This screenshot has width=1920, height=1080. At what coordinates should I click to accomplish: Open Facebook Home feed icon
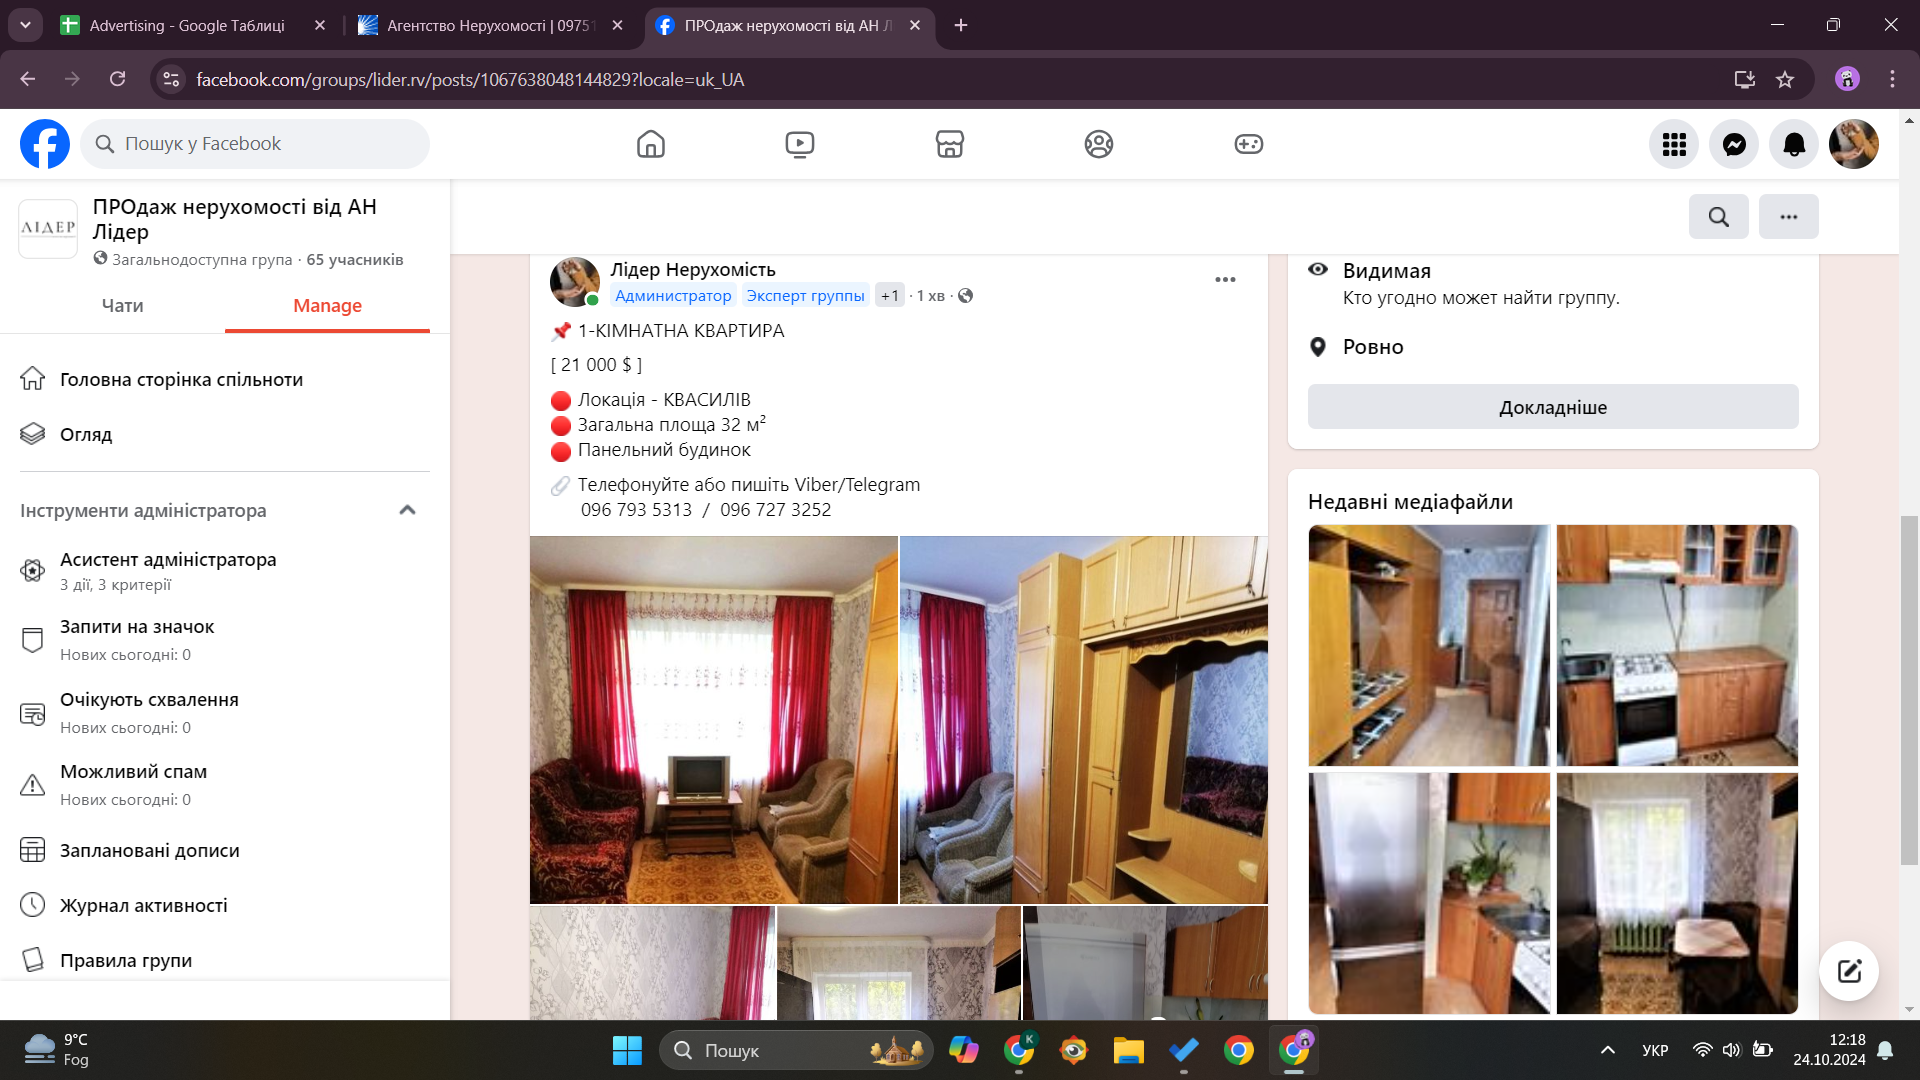click(650, 144)
